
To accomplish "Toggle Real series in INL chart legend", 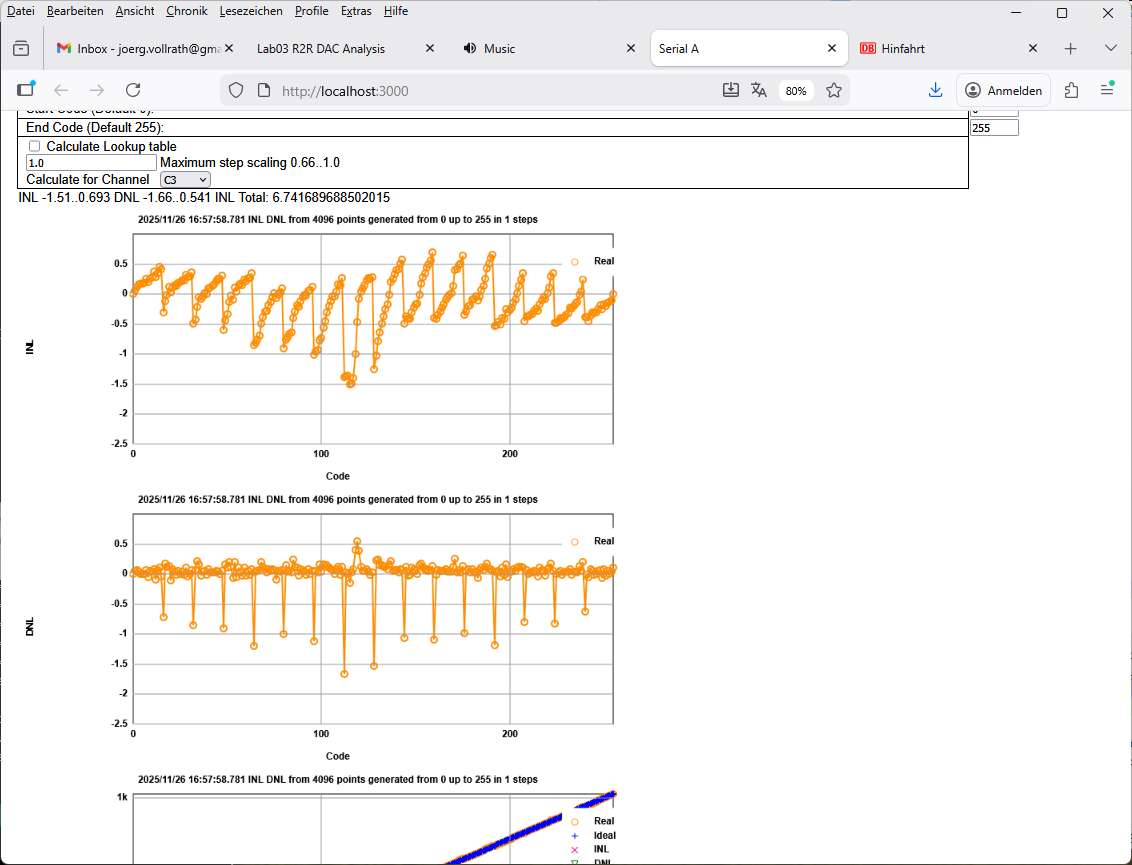I will [x=603, y=261].
